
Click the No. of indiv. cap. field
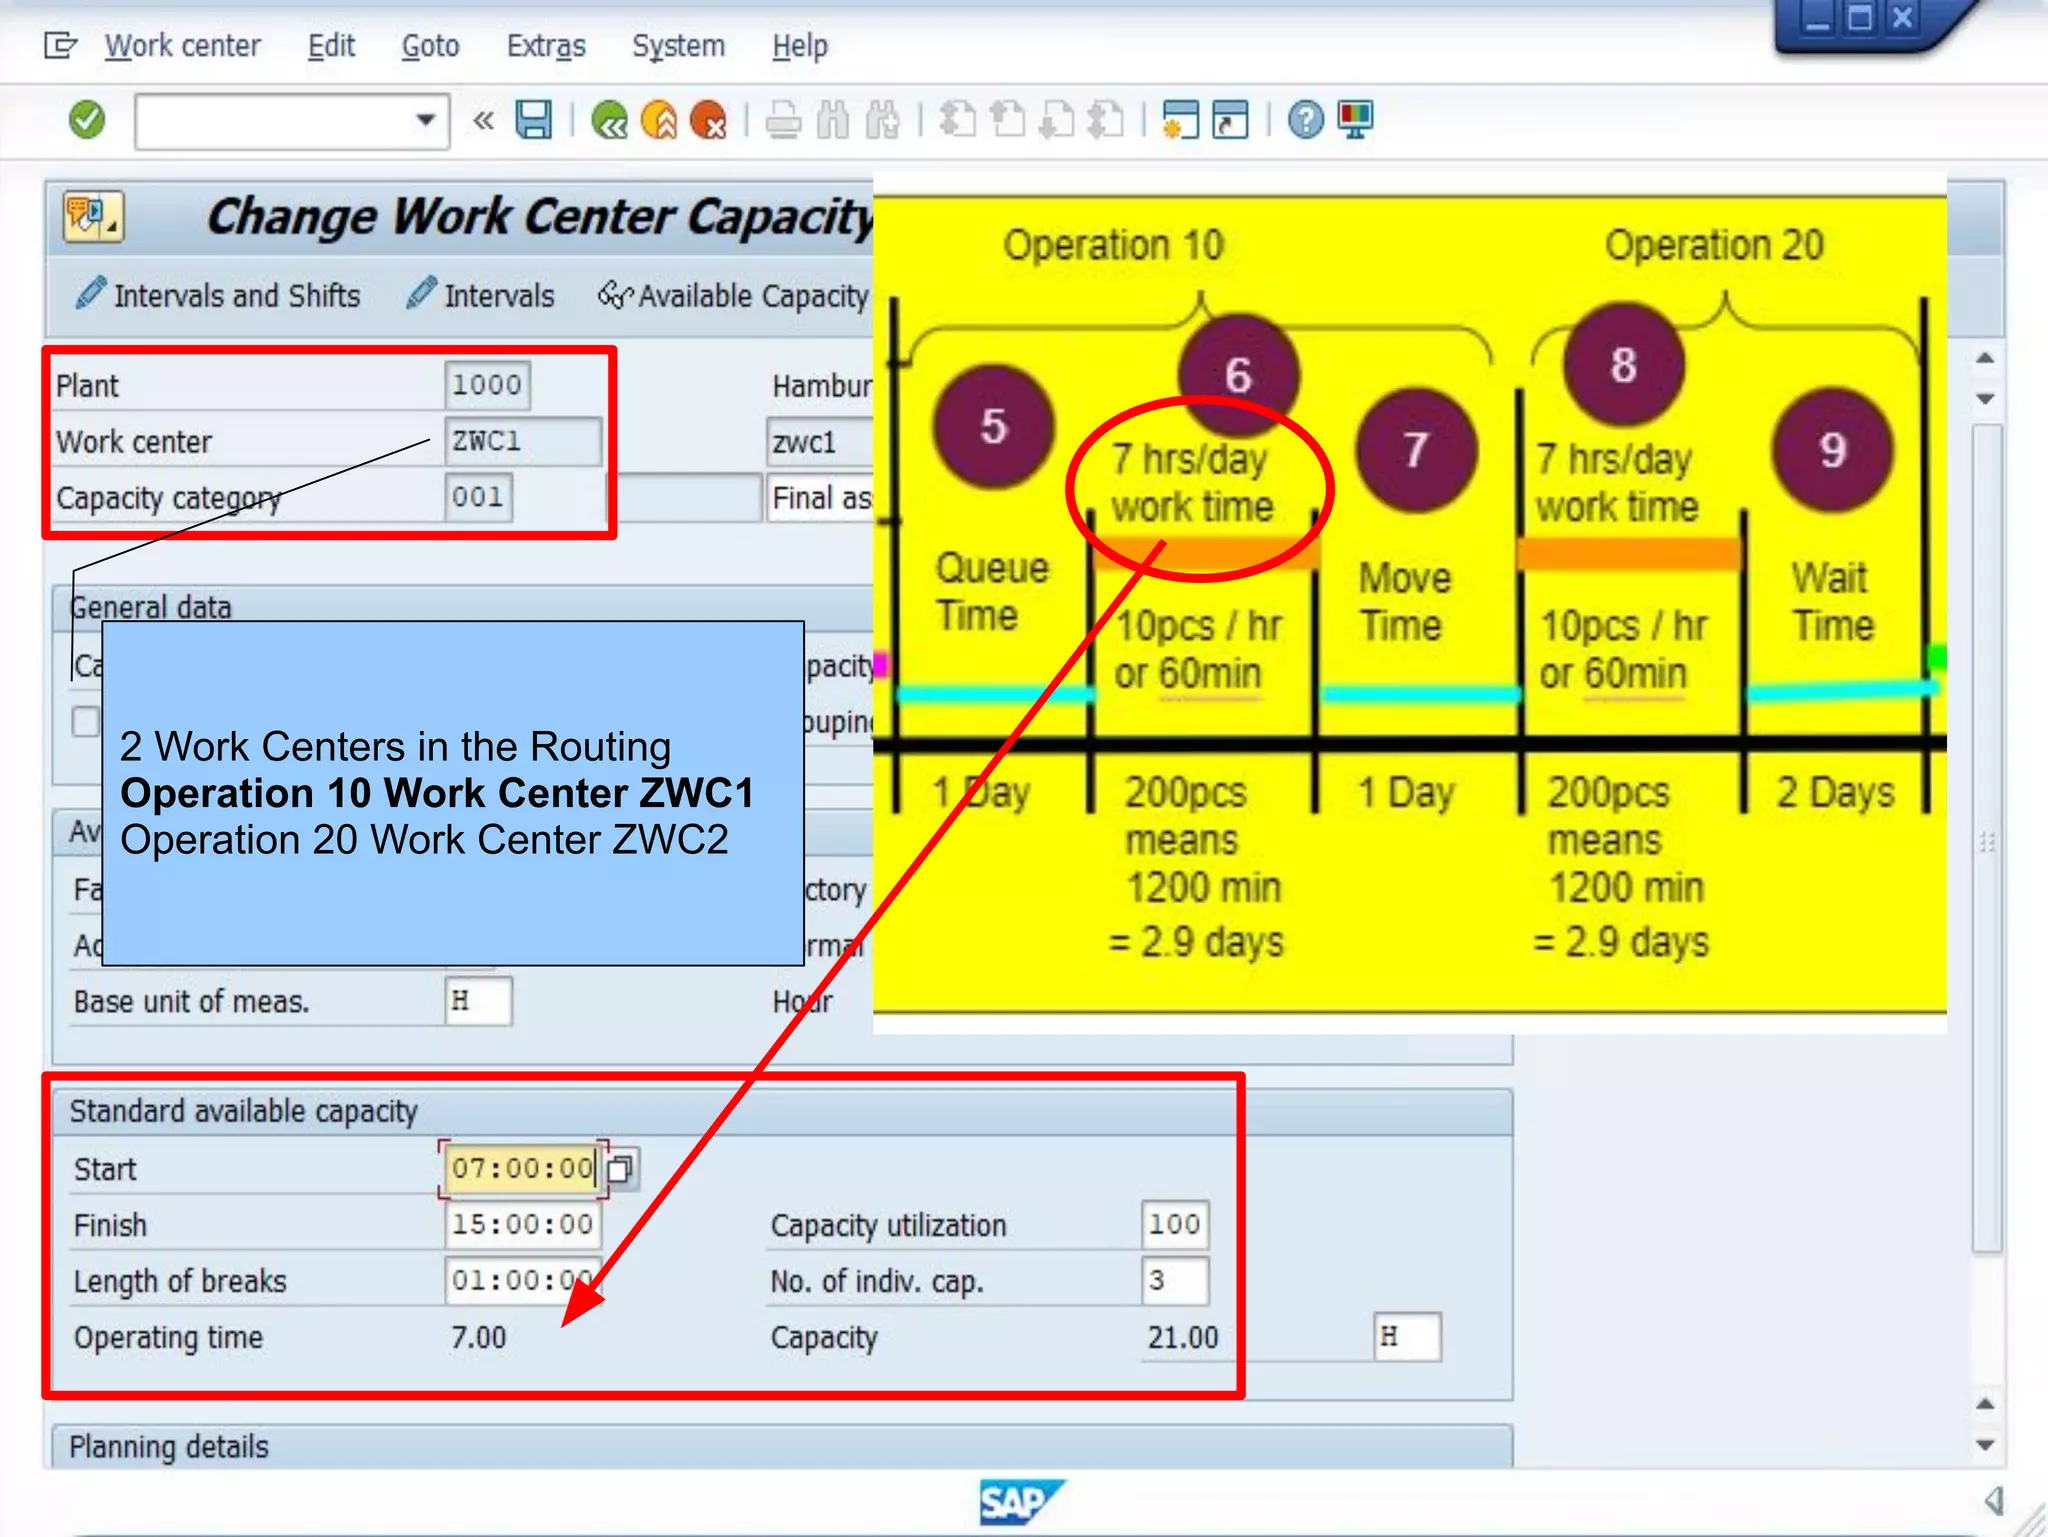click(x=1175, y=1280)
